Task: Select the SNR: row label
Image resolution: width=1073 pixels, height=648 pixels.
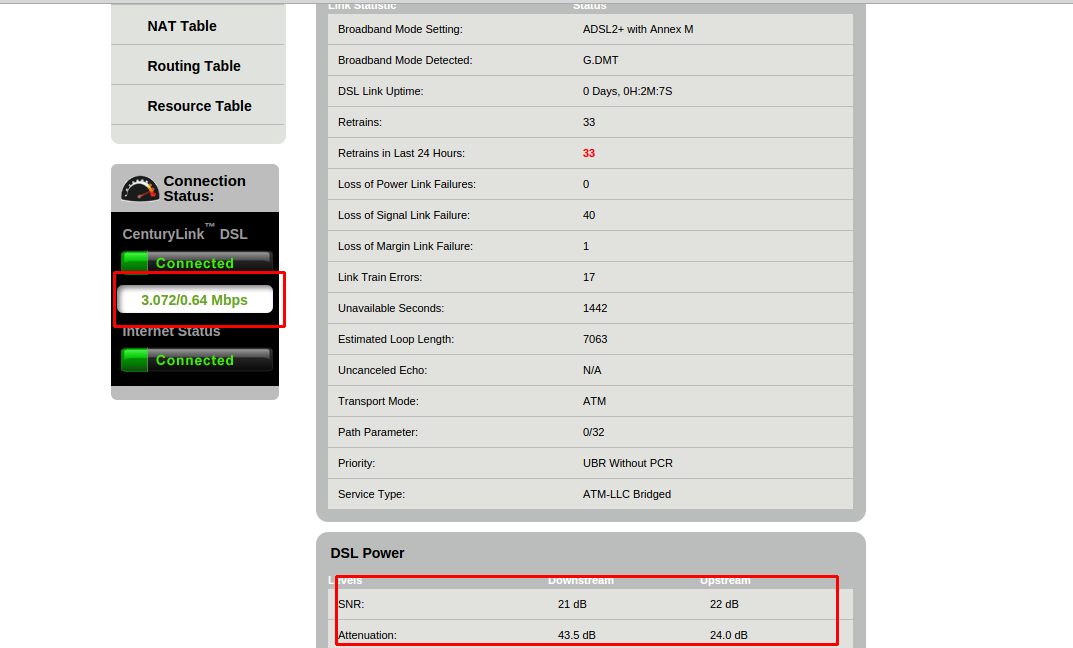Action: pyautogui.click(x=350, y=604)
